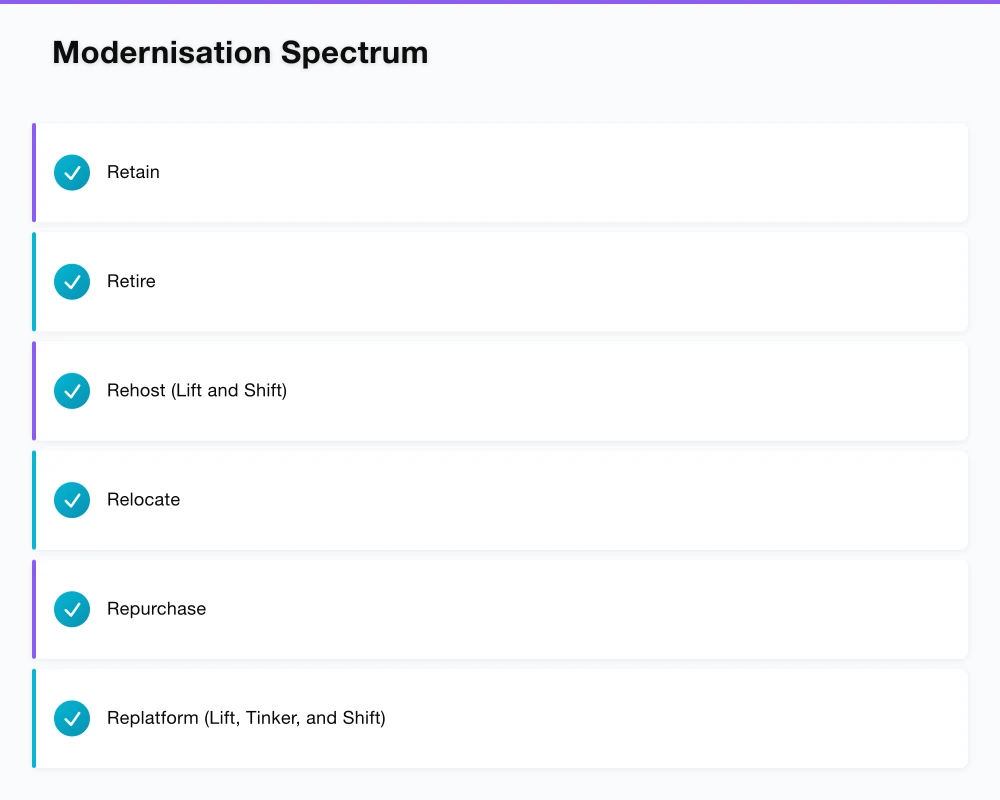Select the check badge next to Repurchase
This screenshot has width=1000, height=800.
click(x=72, y=608)
